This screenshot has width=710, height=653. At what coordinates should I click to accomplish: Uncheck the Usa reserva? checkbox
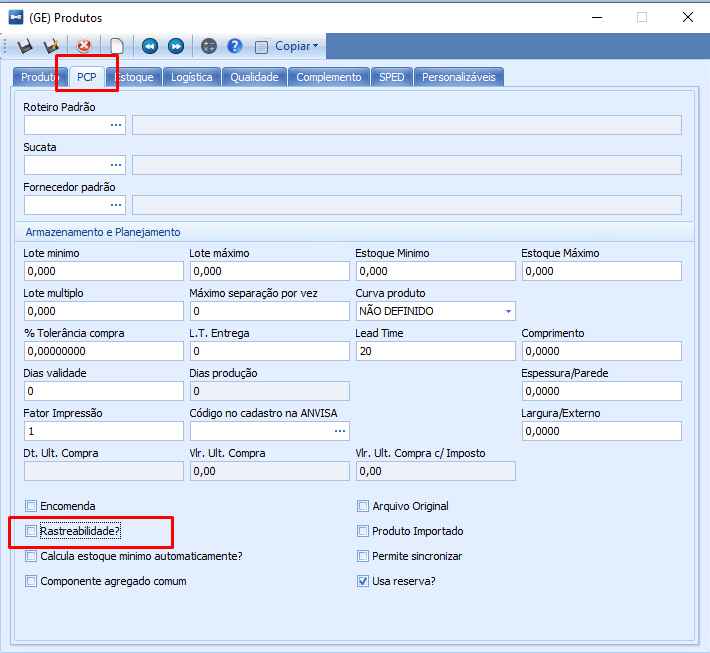(363, 581)
